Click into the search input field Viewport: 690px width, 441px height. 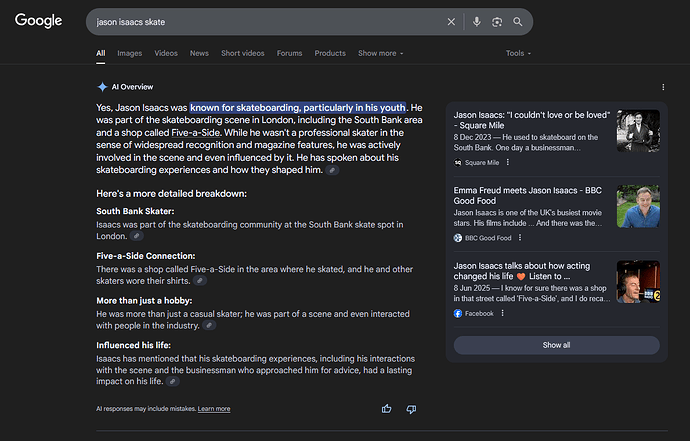tap(264, 22)
